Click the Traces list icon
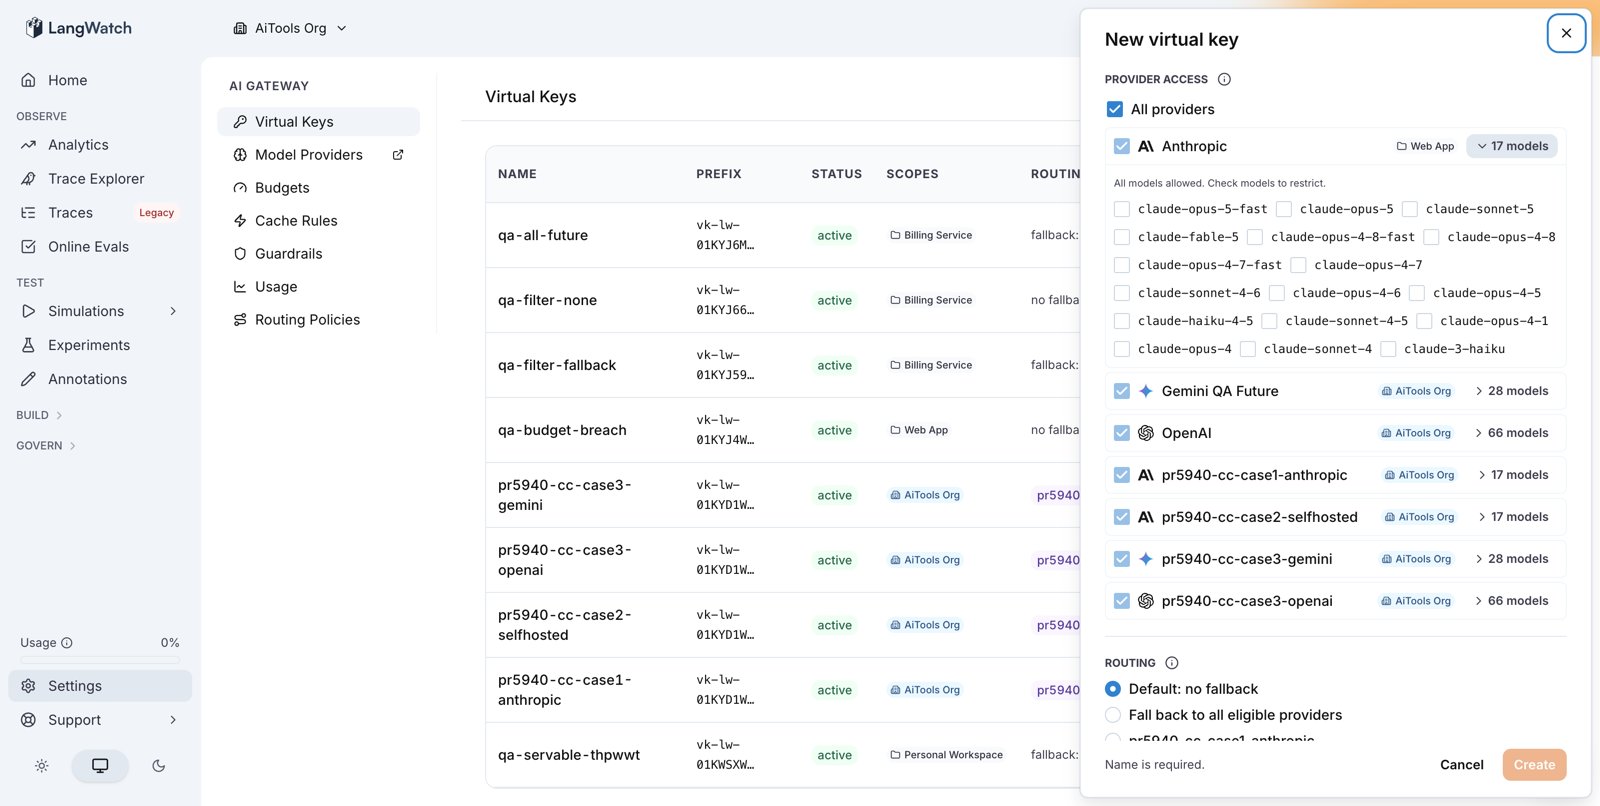Viewport: 1600px width, 806px height. coord(29,213)
